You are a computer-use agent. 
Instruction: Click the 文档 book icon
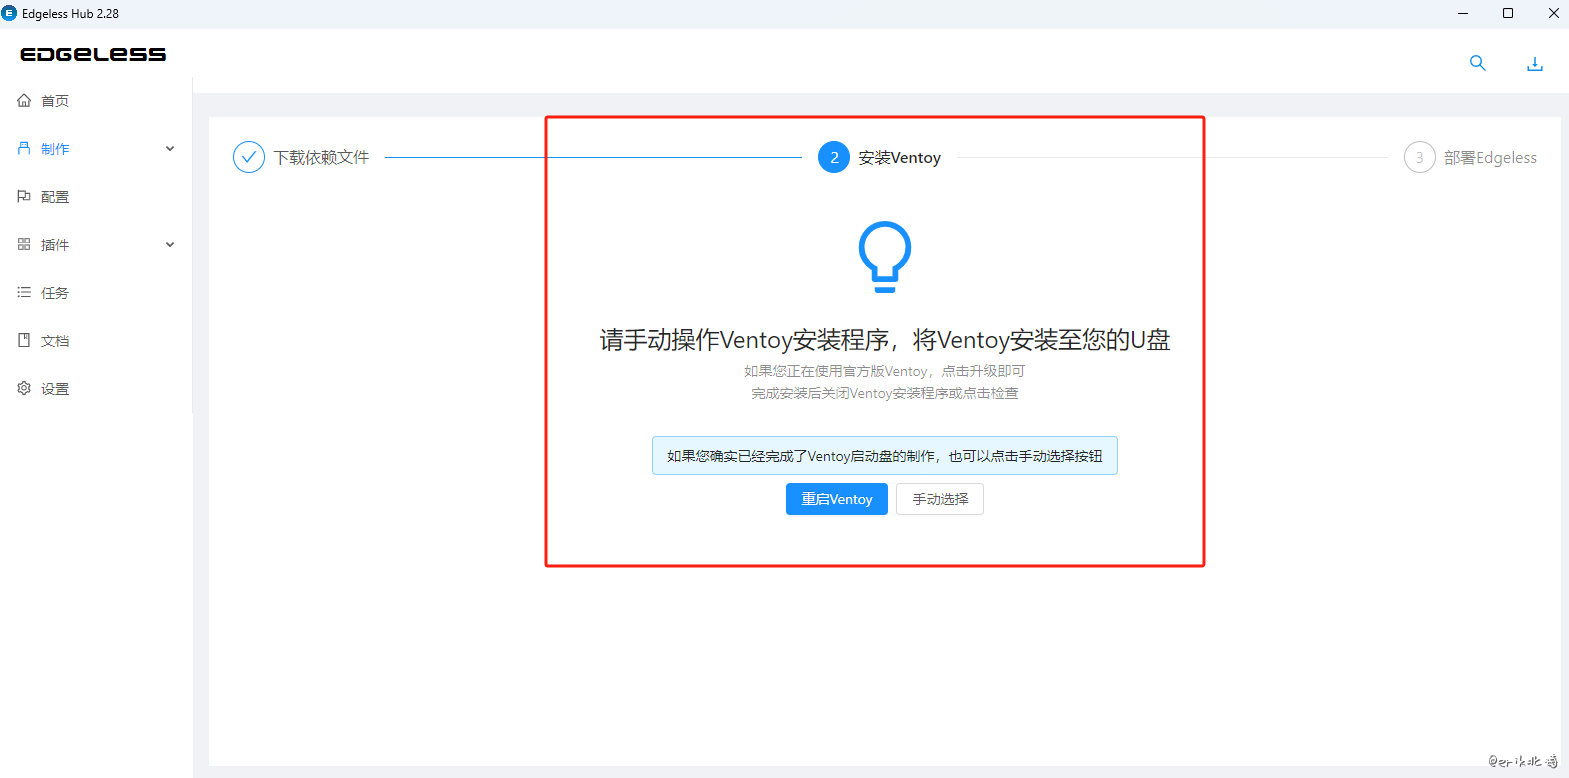[24, 340]
